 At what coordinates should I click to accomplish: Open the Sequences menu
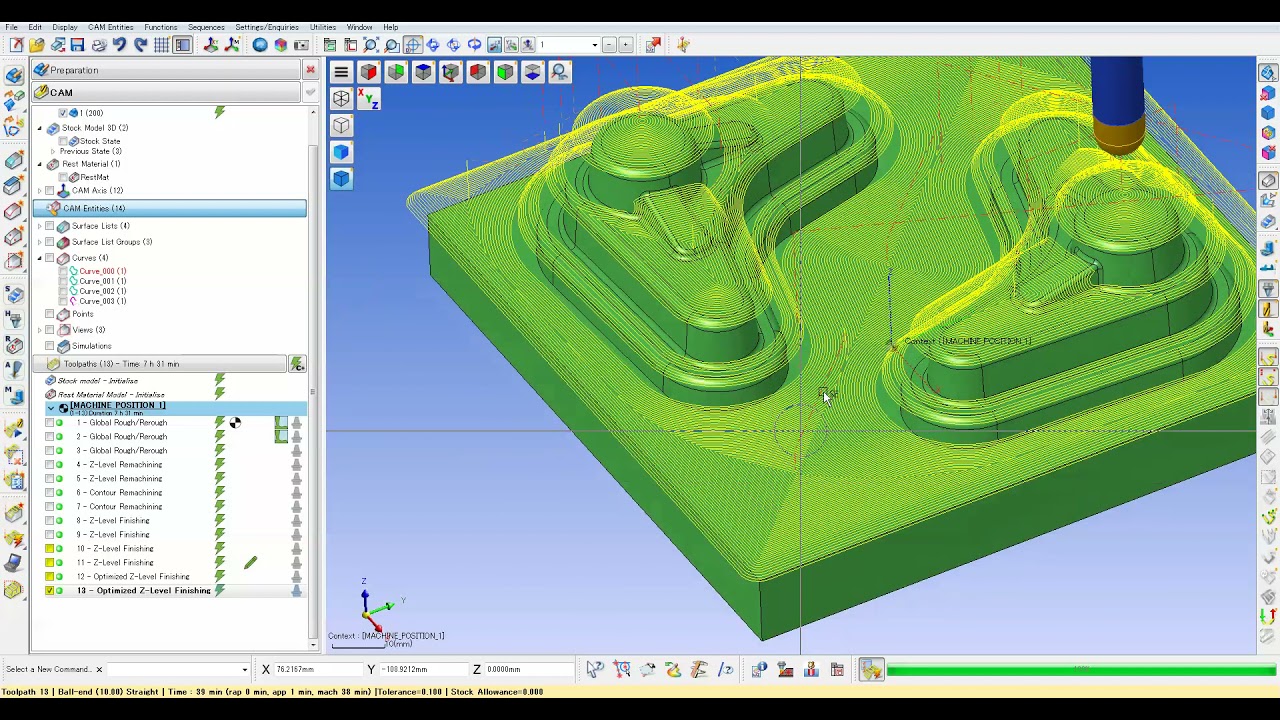tap(206, 27)
